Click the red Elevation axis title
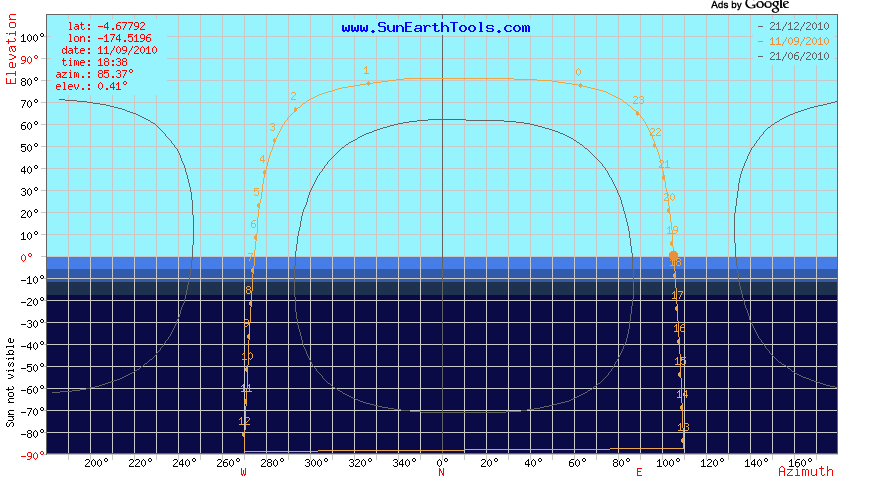Viewport: 871px width, 482px height. [x=11, y=49]
